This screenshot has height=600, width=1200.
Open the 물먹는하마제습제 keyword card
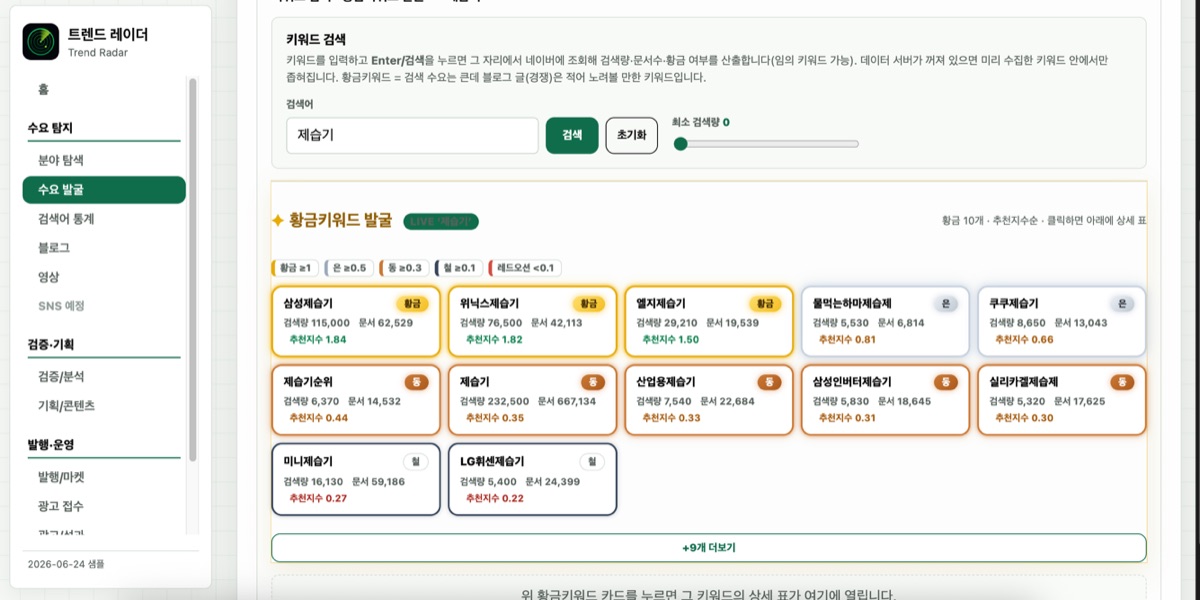(885, 322)
